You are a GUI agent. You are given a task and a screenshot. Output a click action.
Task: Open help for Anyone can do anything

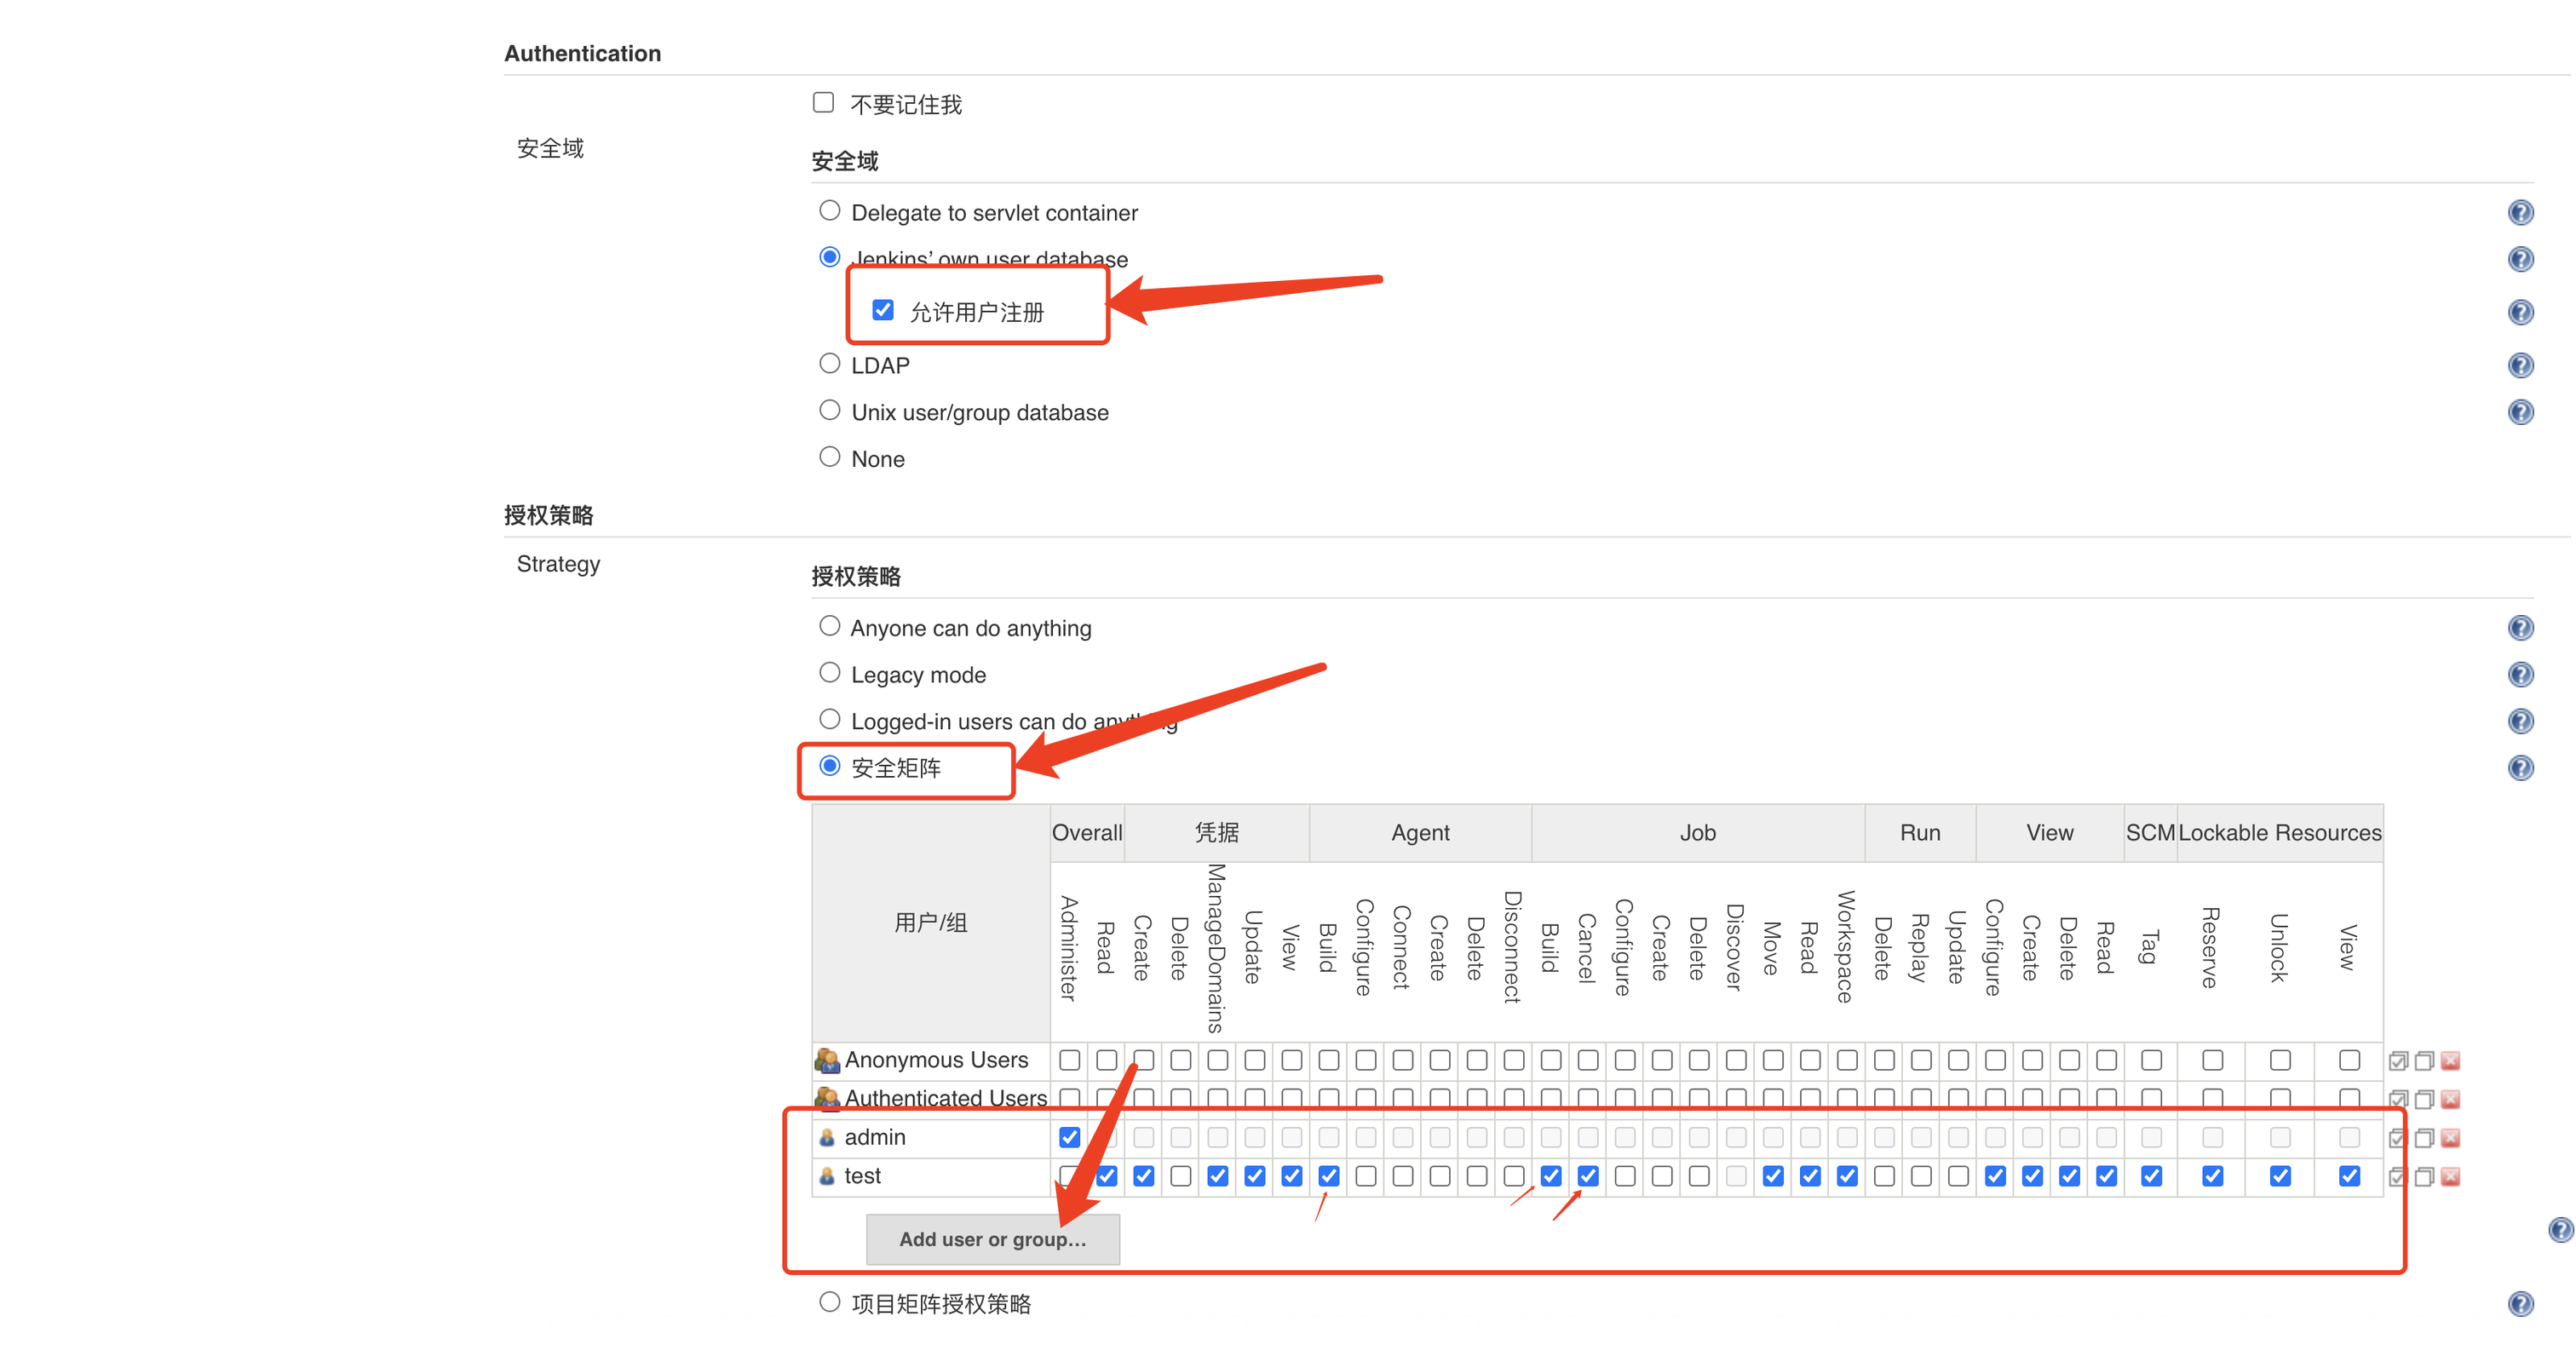(2520, 628)
